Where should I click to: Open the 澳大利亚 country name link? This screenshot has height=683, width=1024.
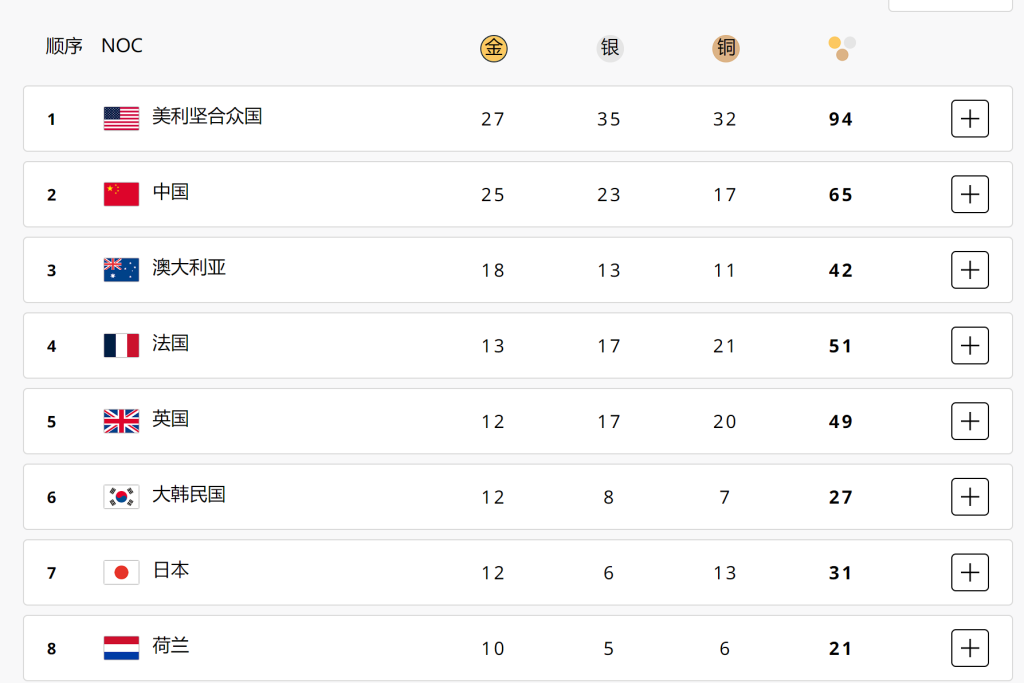click(189, 268)
